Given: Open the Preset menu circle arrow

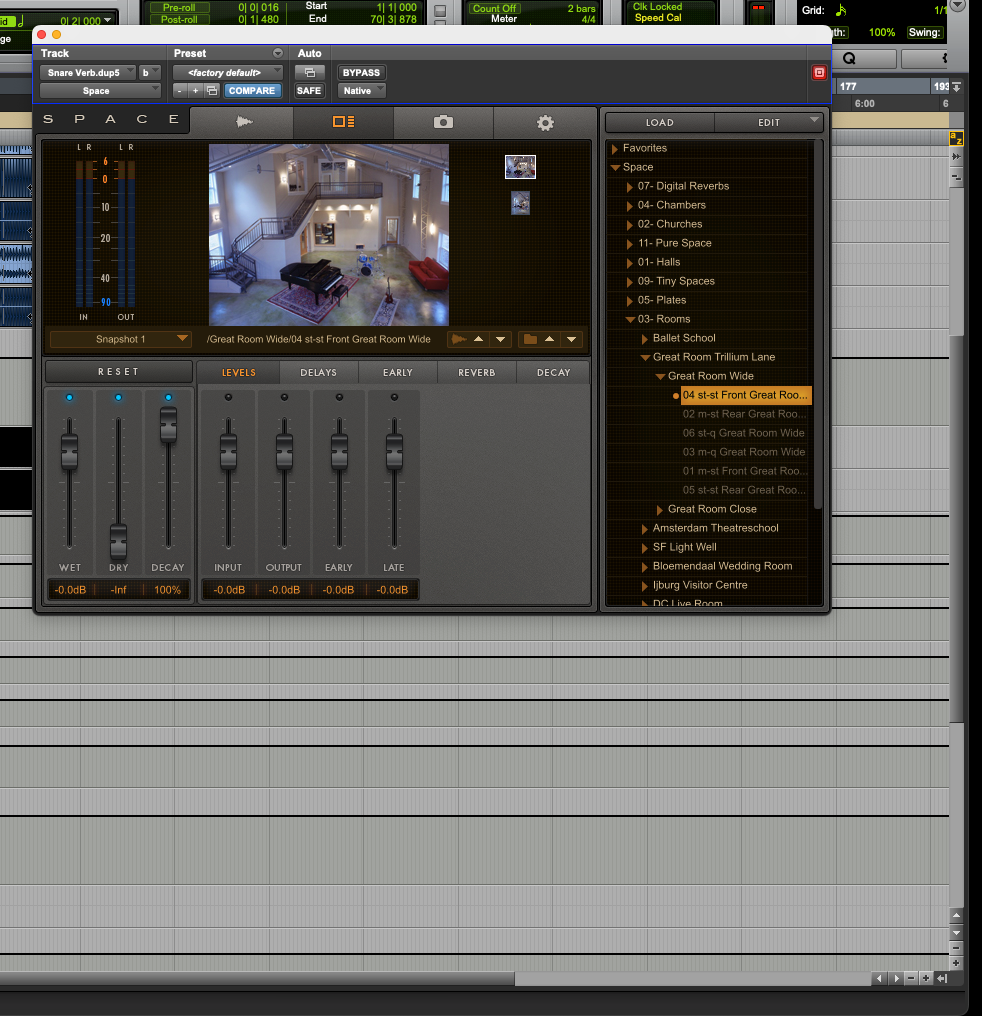Looking at the screenshot, I should pyautogui.click(x=278, y=53).
